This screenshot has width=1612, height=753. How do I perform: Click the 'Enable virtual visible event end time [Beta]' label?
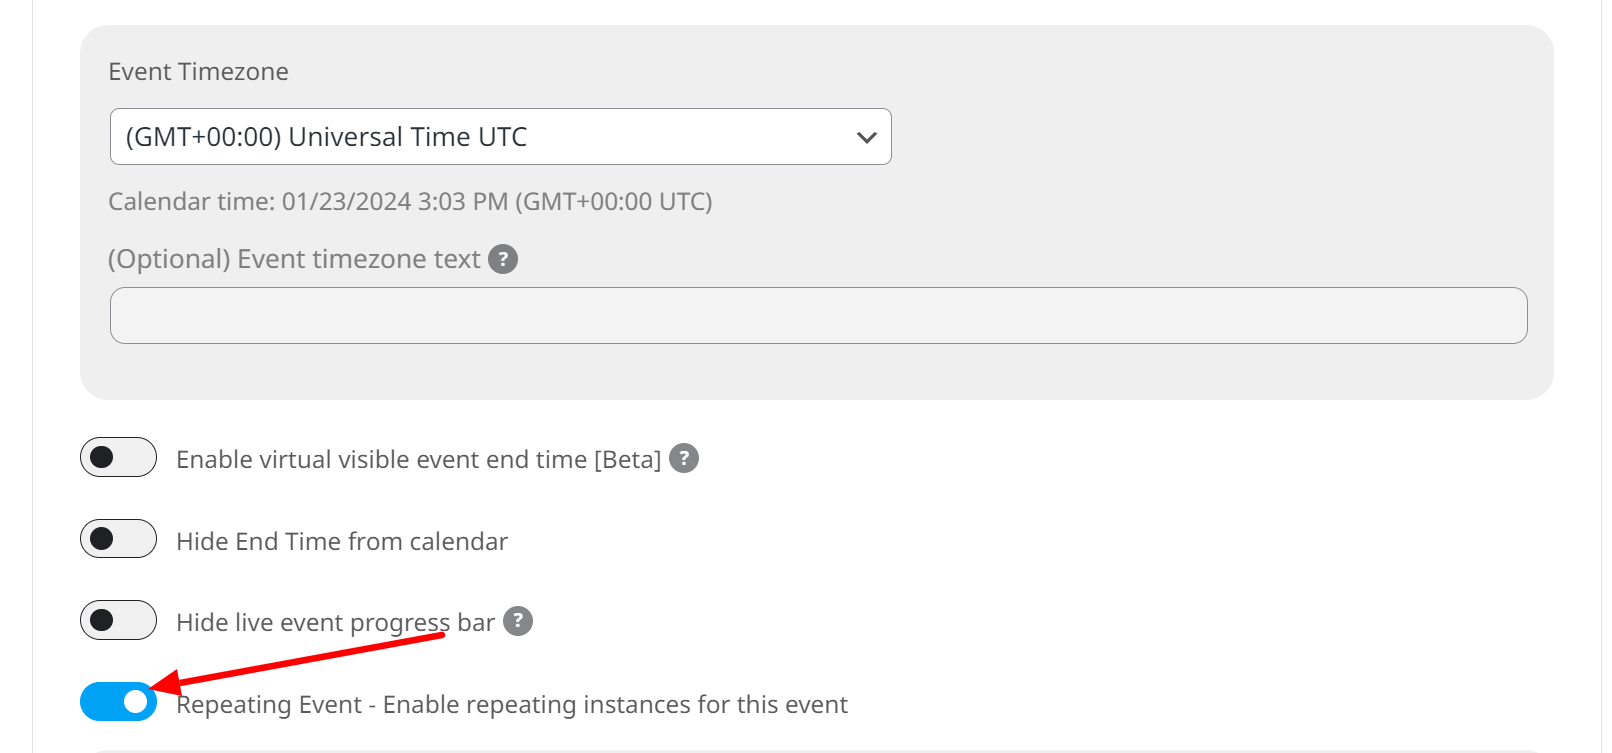point(419,459)
